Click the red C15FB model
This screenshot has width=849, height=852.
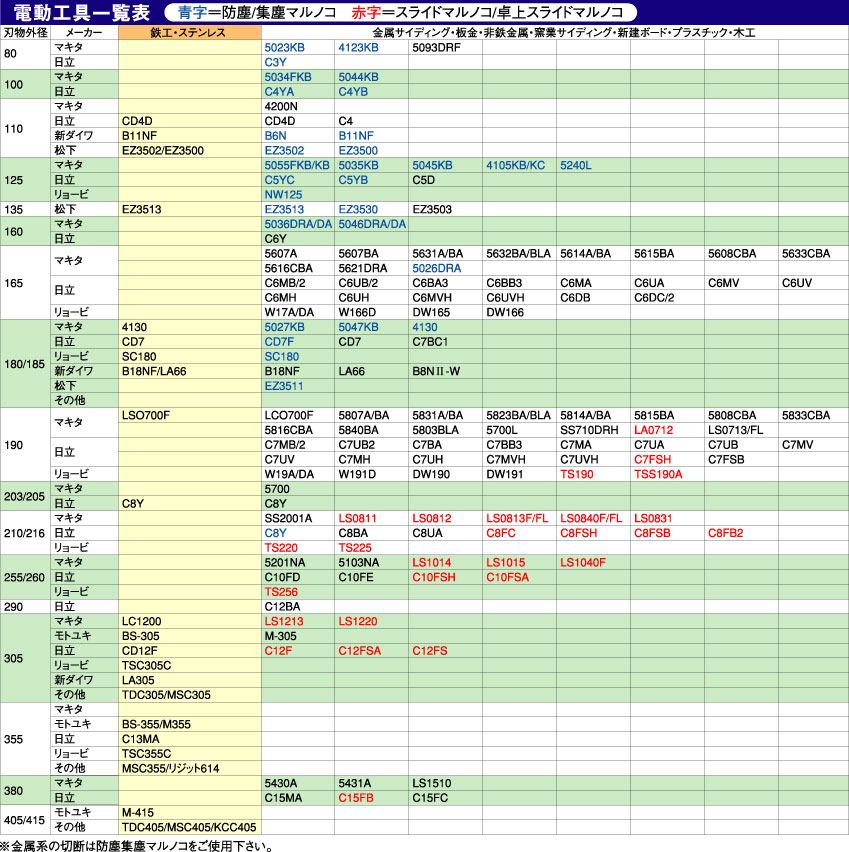[x=356, y=798]
